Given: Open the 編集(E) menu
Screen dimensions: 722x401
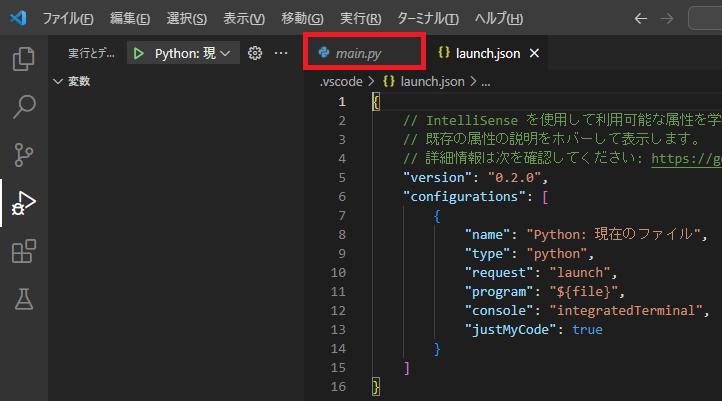Looking at the screenshot, I should tap(130, 19).
